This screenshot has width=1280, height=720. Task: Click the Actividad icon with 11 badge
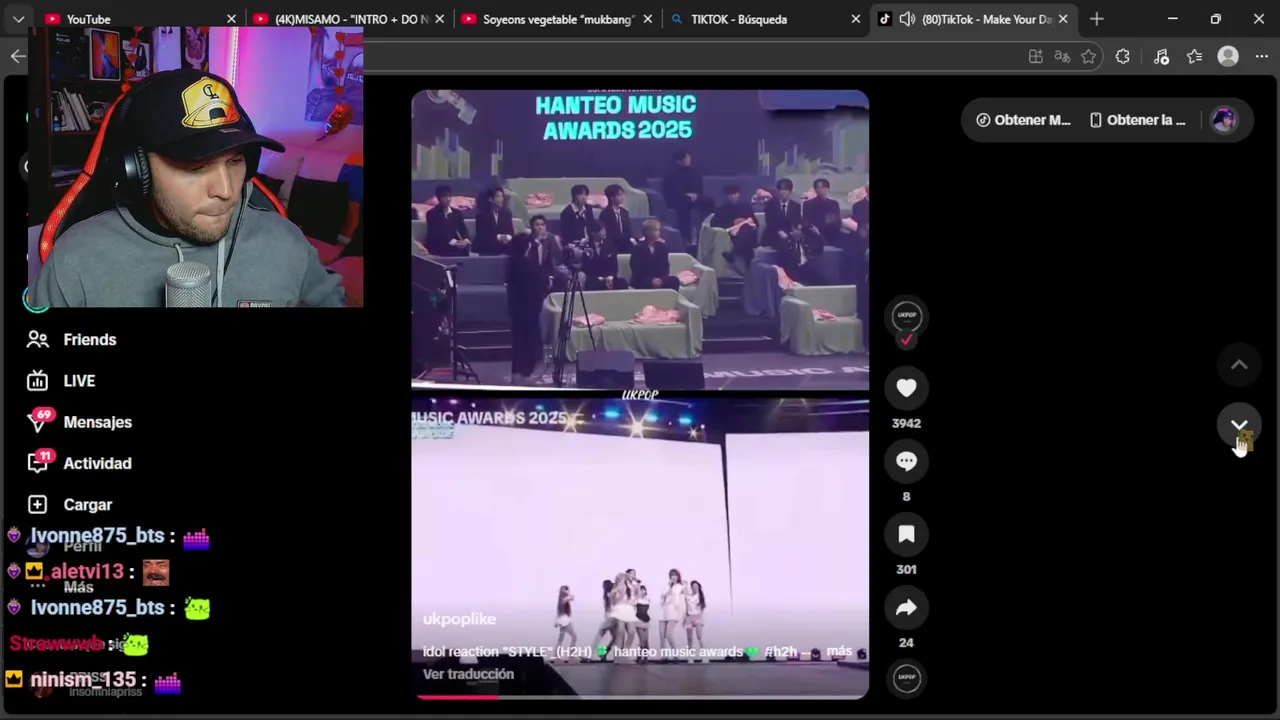(38, 462)
